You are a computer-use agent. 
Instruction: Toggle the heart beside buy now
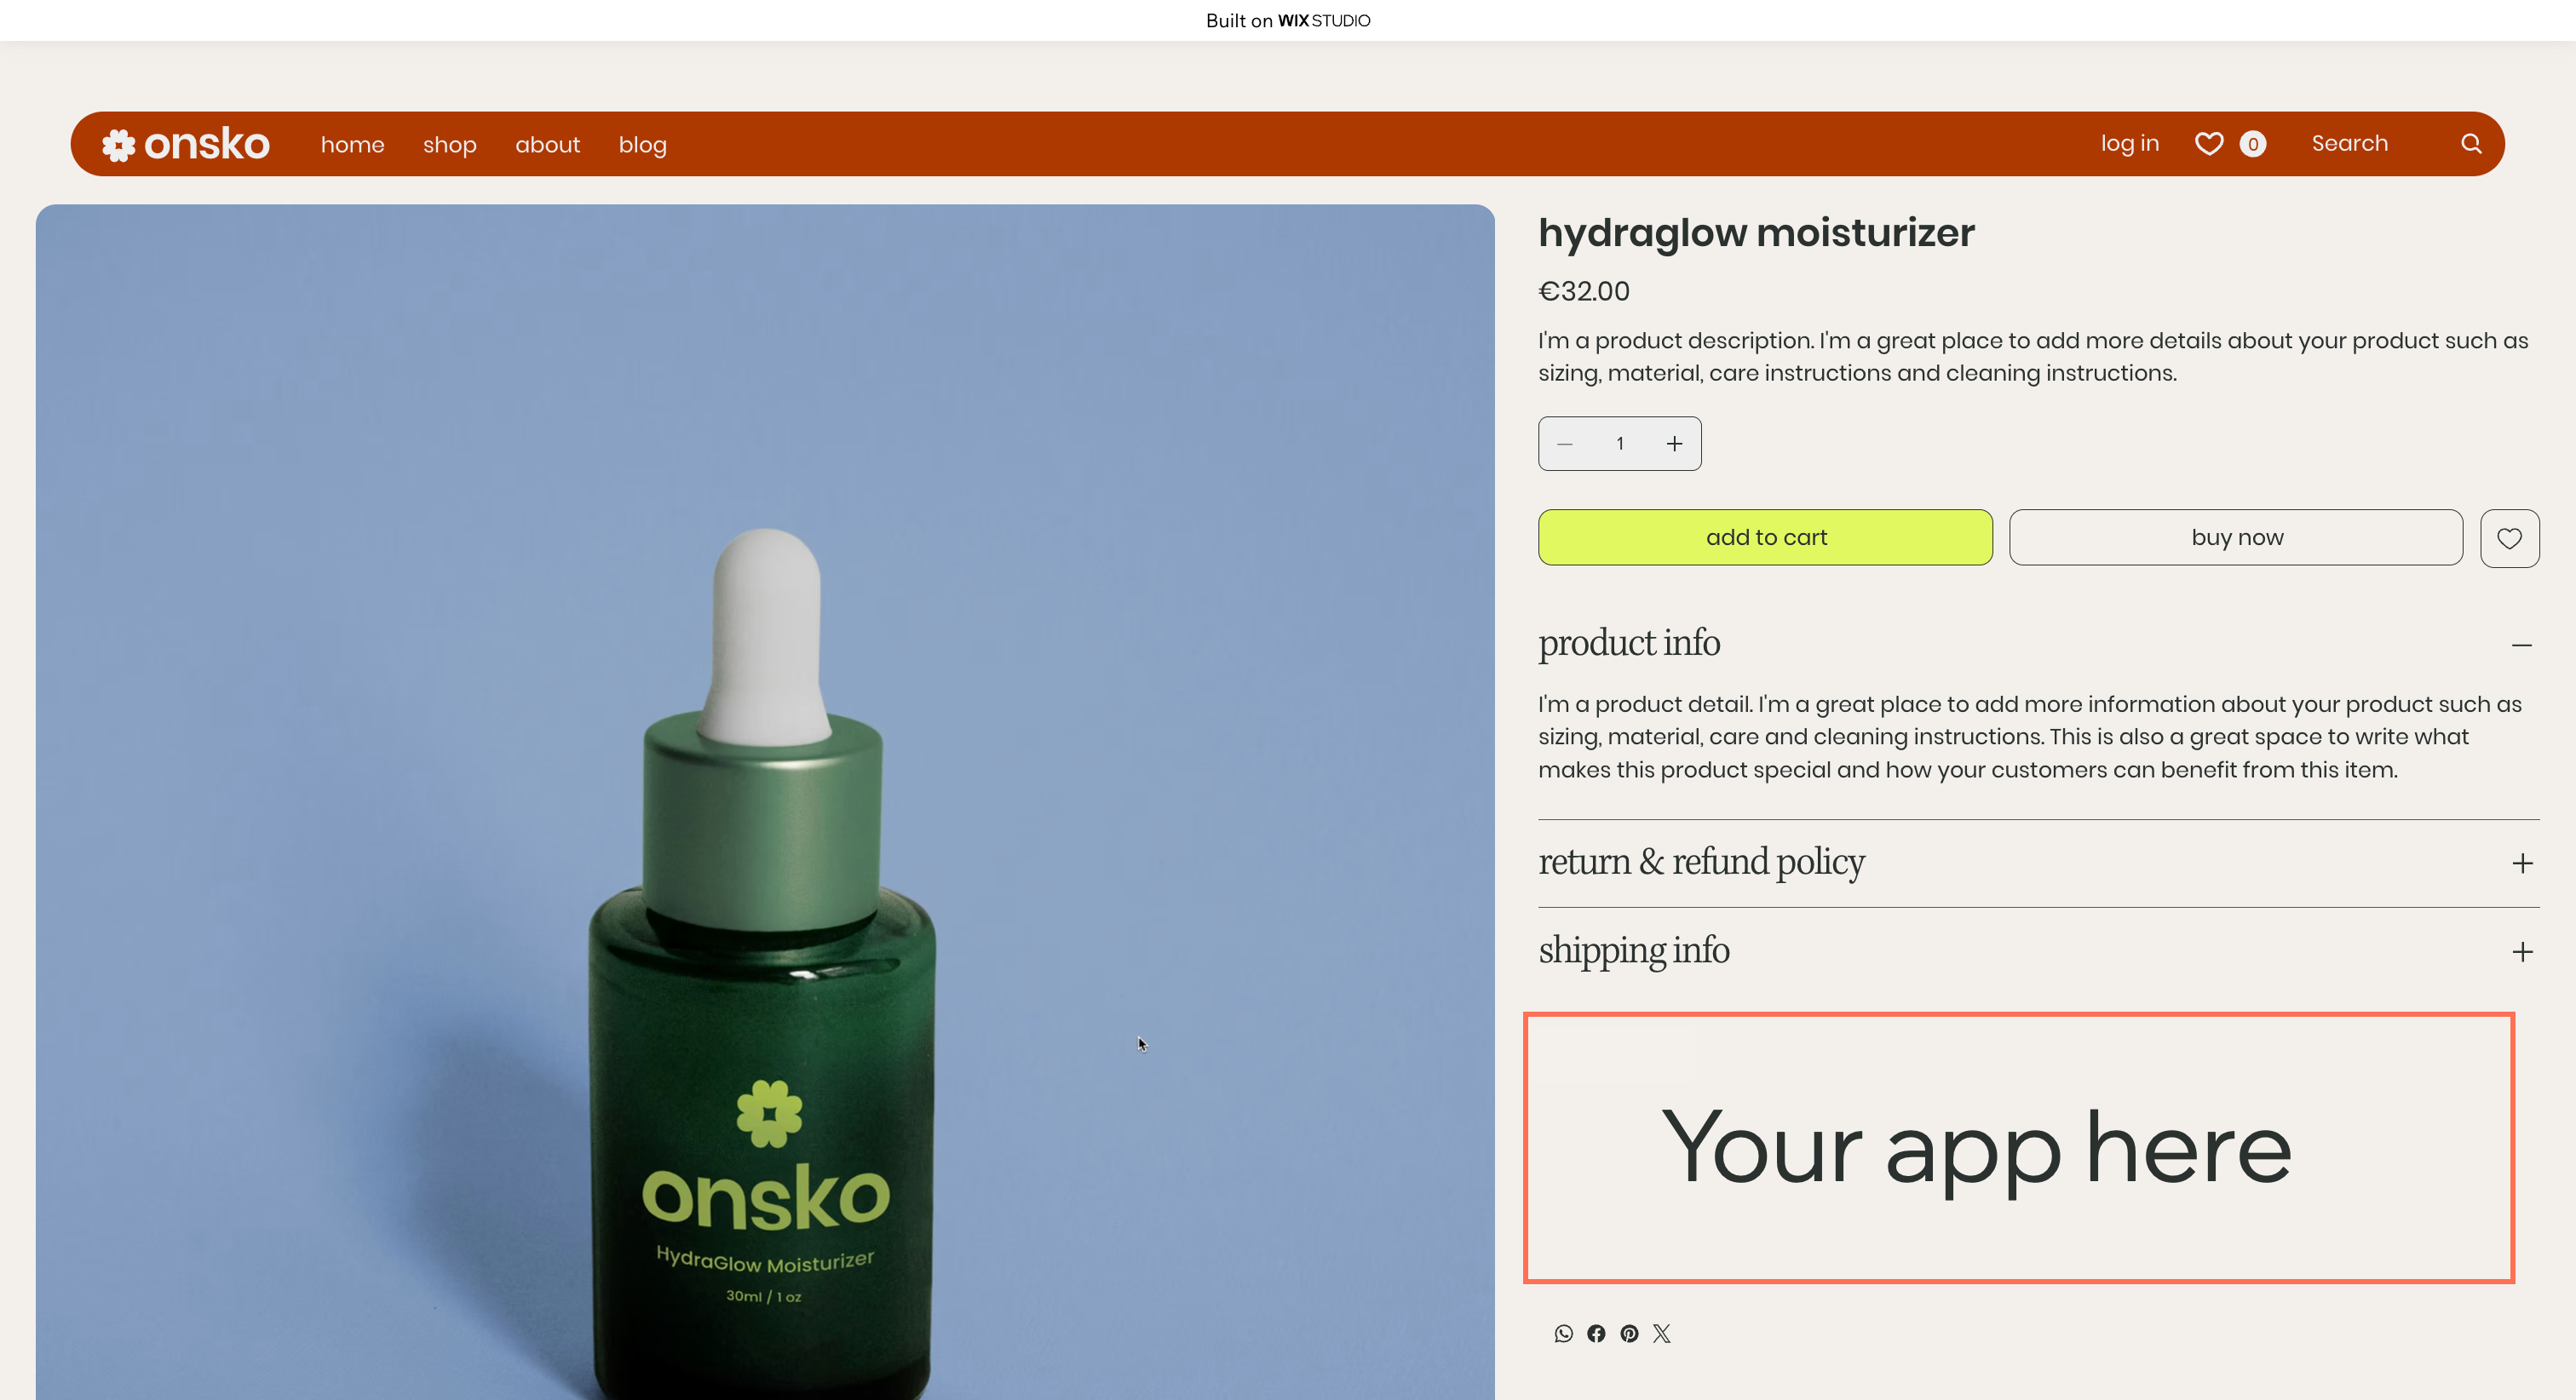click(2509, 537)
